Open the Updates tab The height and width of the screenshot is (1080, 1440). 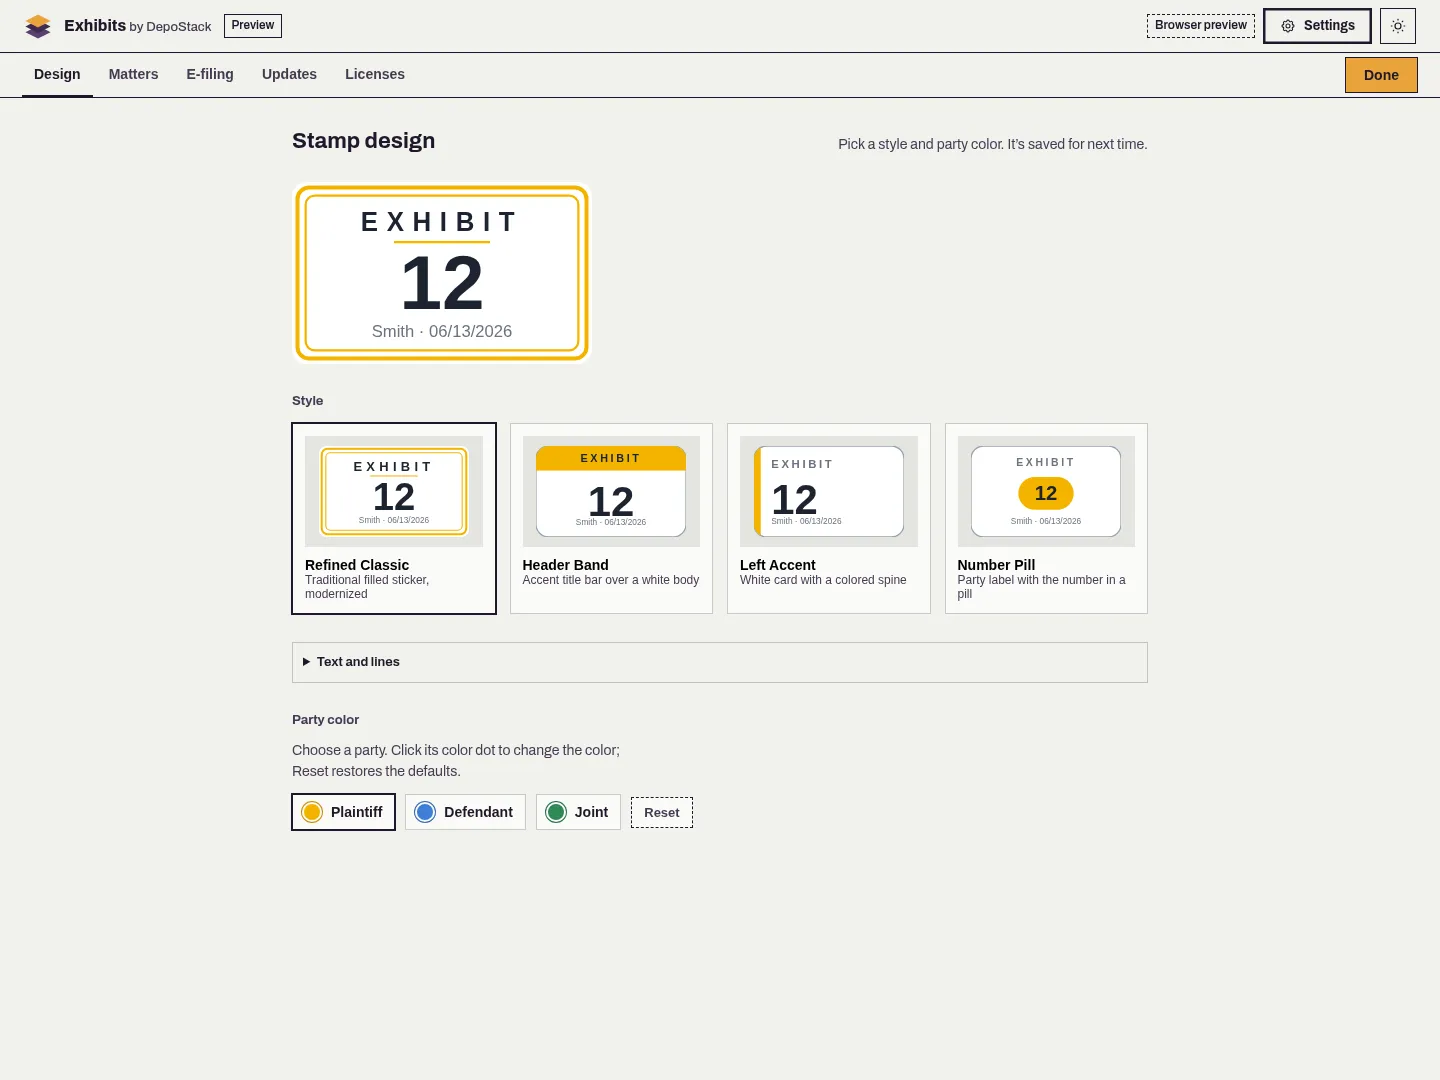289,75
